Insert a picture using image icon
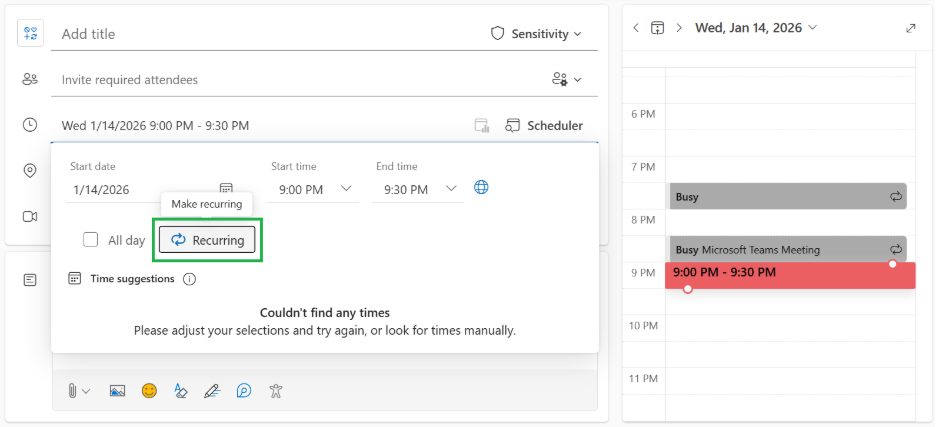 click(x=118, y=391)
